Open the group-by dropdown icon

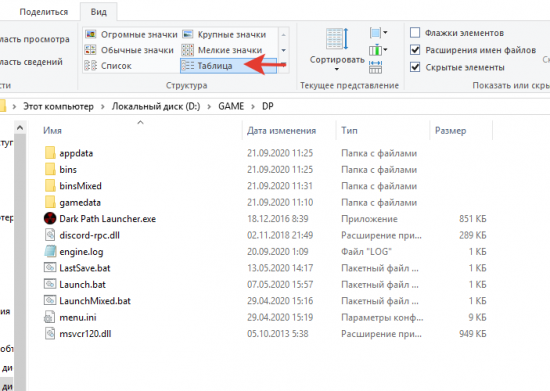(x=378, y=33)
